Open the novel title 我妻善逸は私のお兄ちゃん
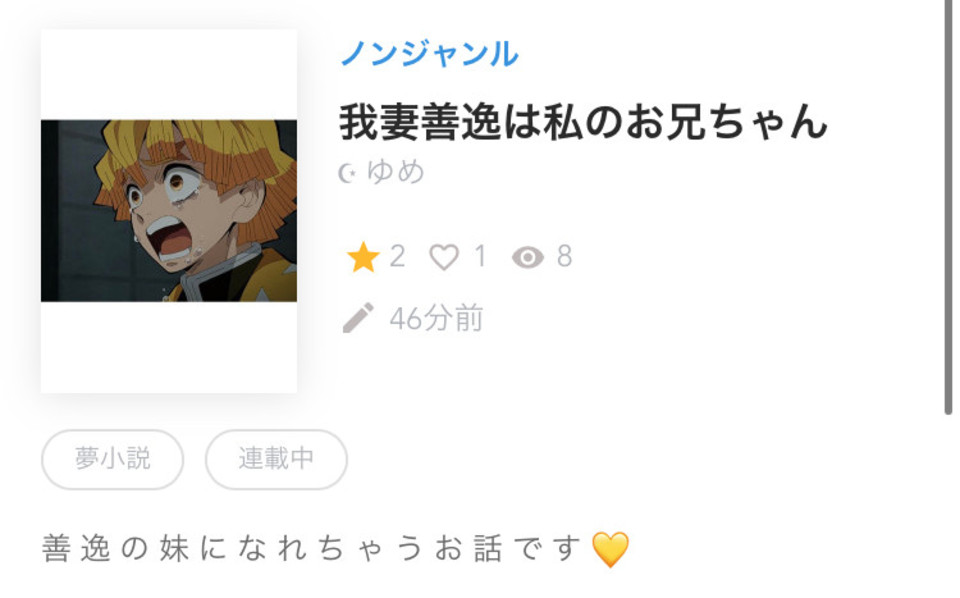Screen dimensions: 960x598 coord(583,122)
